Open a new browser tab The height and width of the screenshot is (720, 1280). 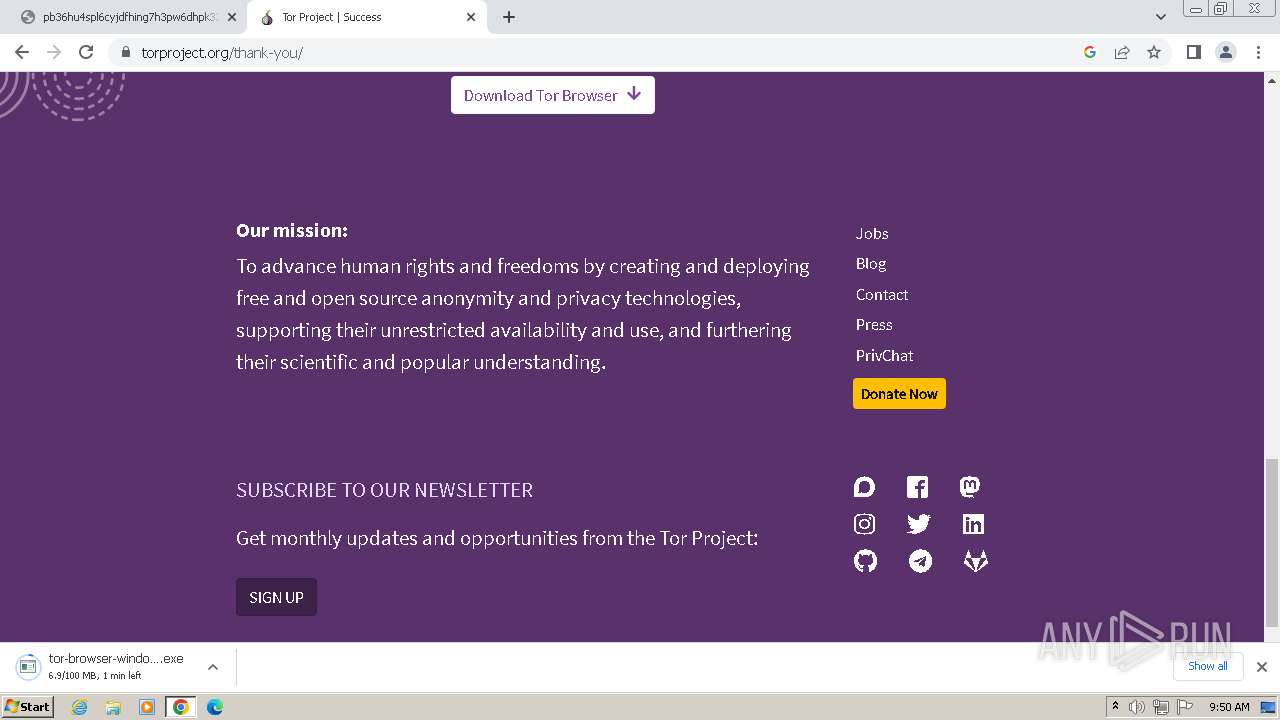[509, 17]
